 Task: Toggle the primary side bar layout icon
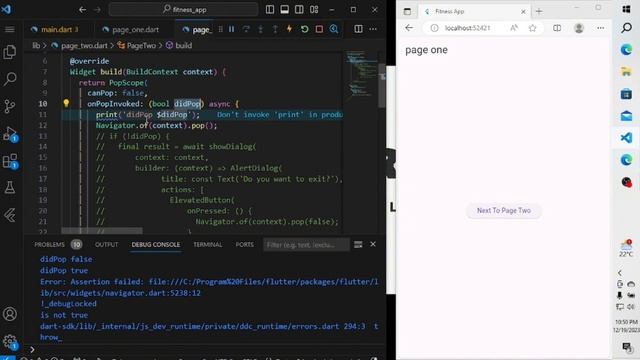click(270, 9)
